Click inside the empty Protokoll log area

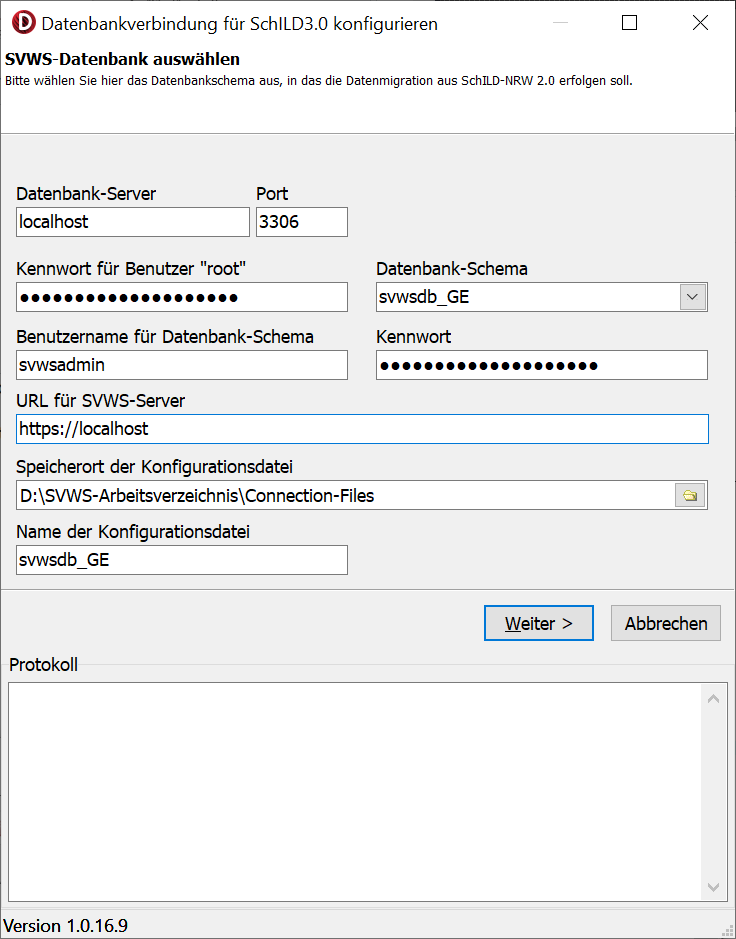356,792
